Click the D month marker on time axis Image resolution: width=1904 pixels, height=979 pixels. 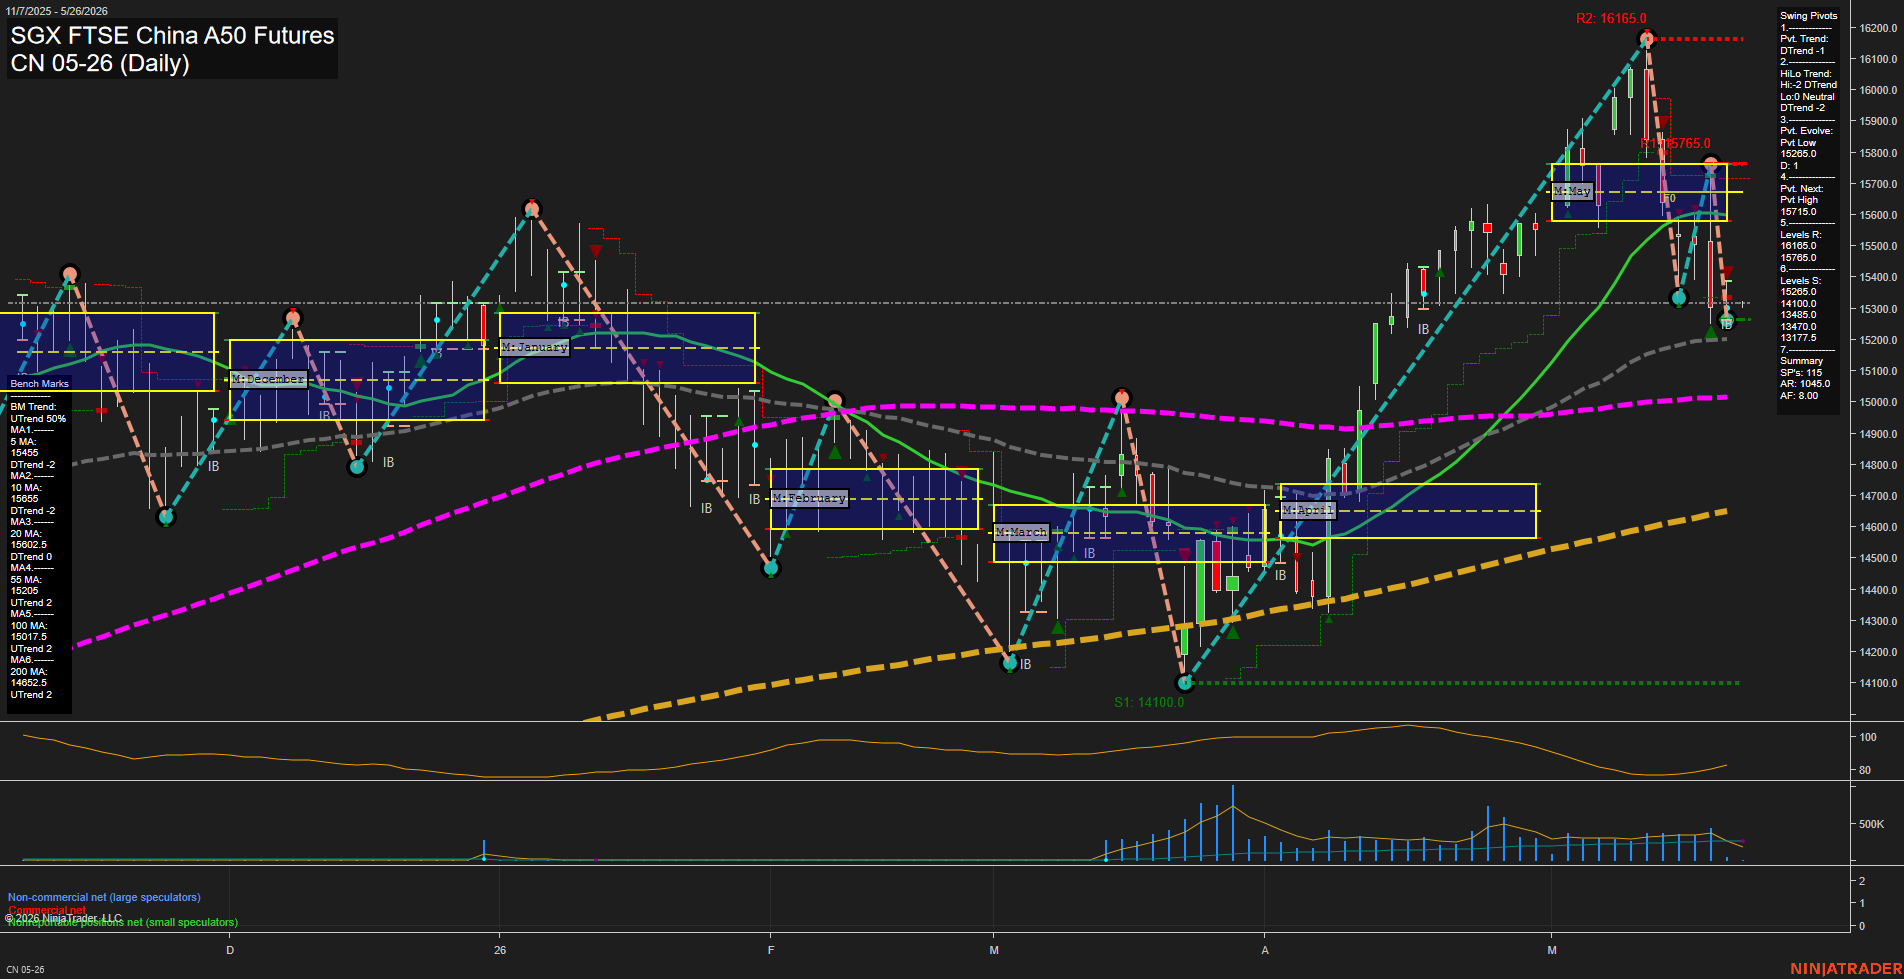click(x=230, y=950)
